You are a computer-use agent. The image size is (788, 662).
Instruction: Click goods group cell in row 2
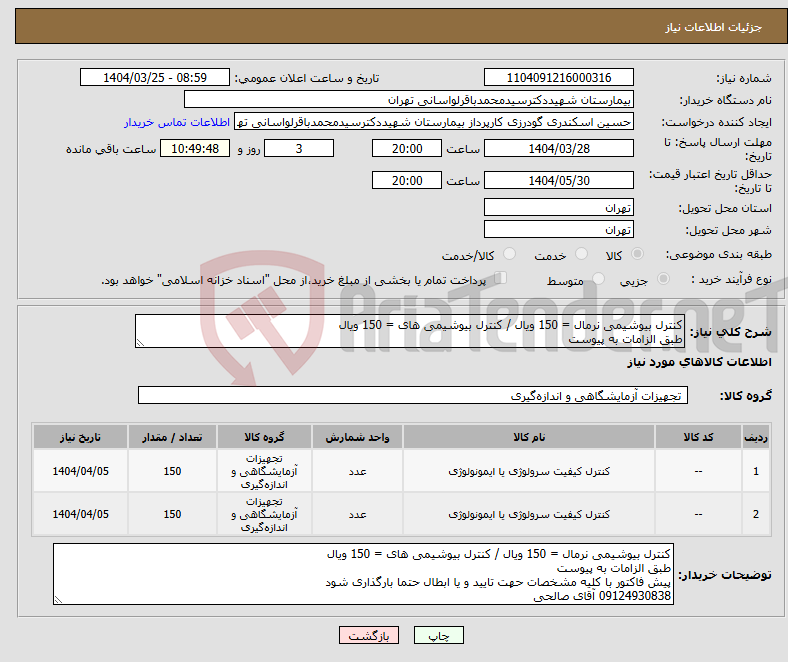[x=264, y=514]
